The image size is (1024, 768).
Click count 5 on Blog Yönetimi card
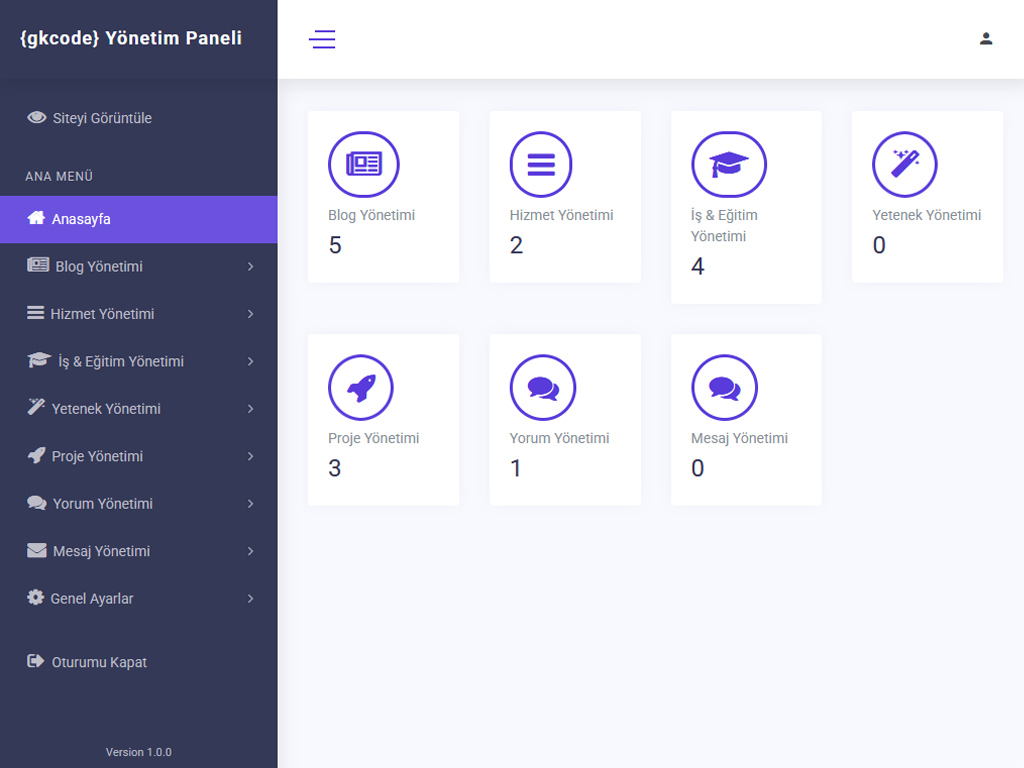(335, 245)
